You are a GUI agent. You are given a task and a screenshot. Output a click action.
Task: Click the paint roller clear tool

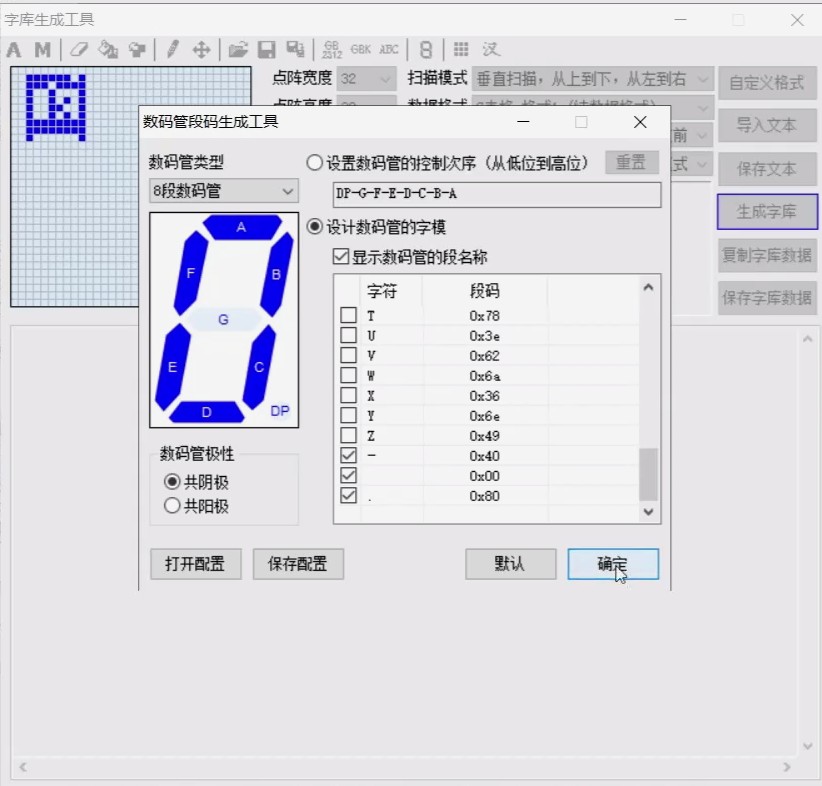(x=137, y=50)
